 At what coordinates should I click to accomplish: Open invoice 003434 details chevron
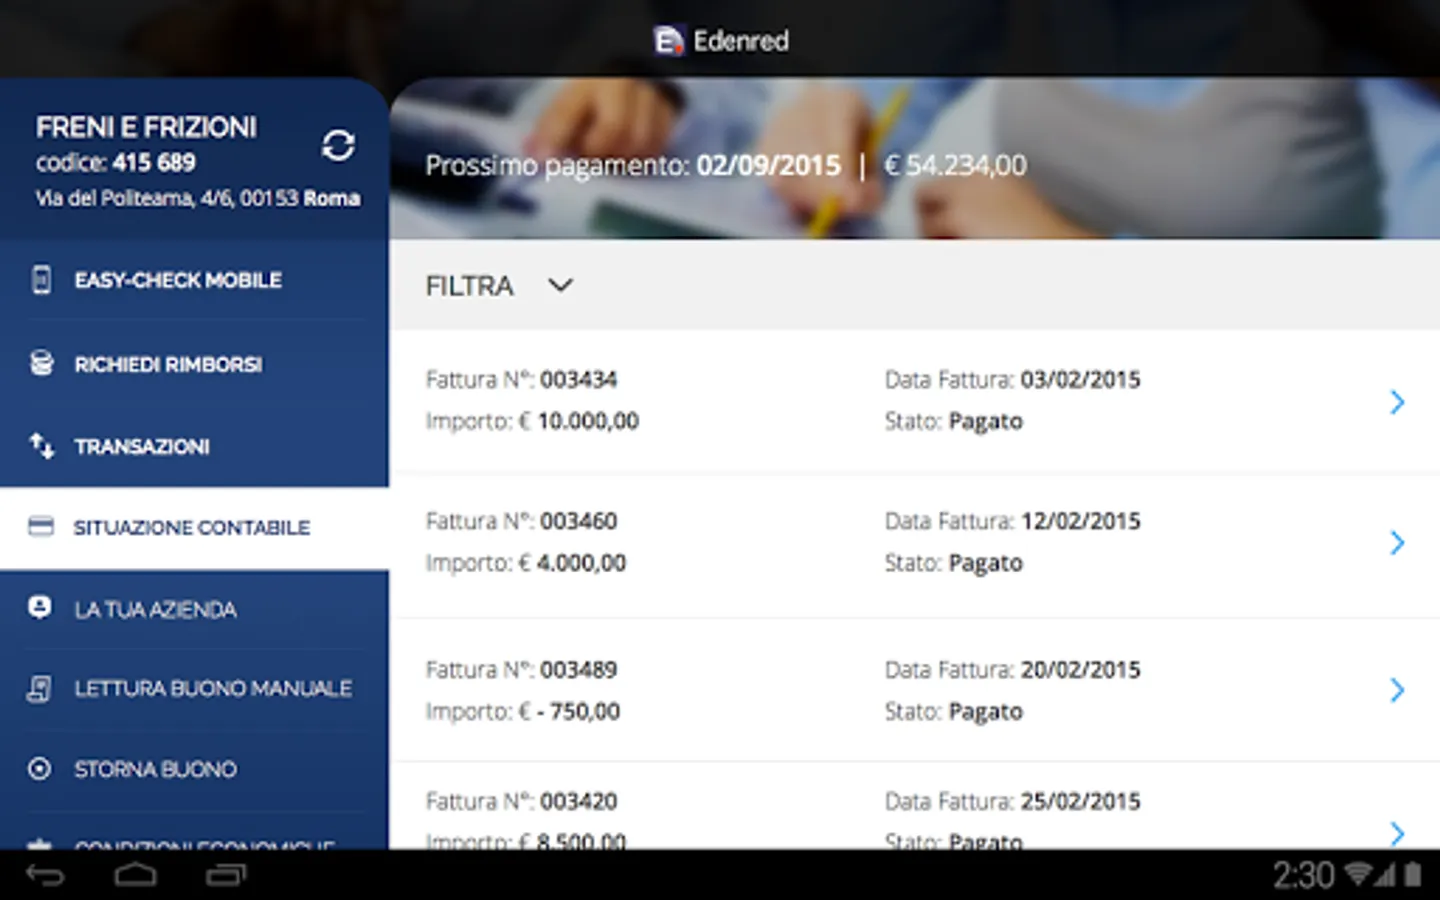1397,402
